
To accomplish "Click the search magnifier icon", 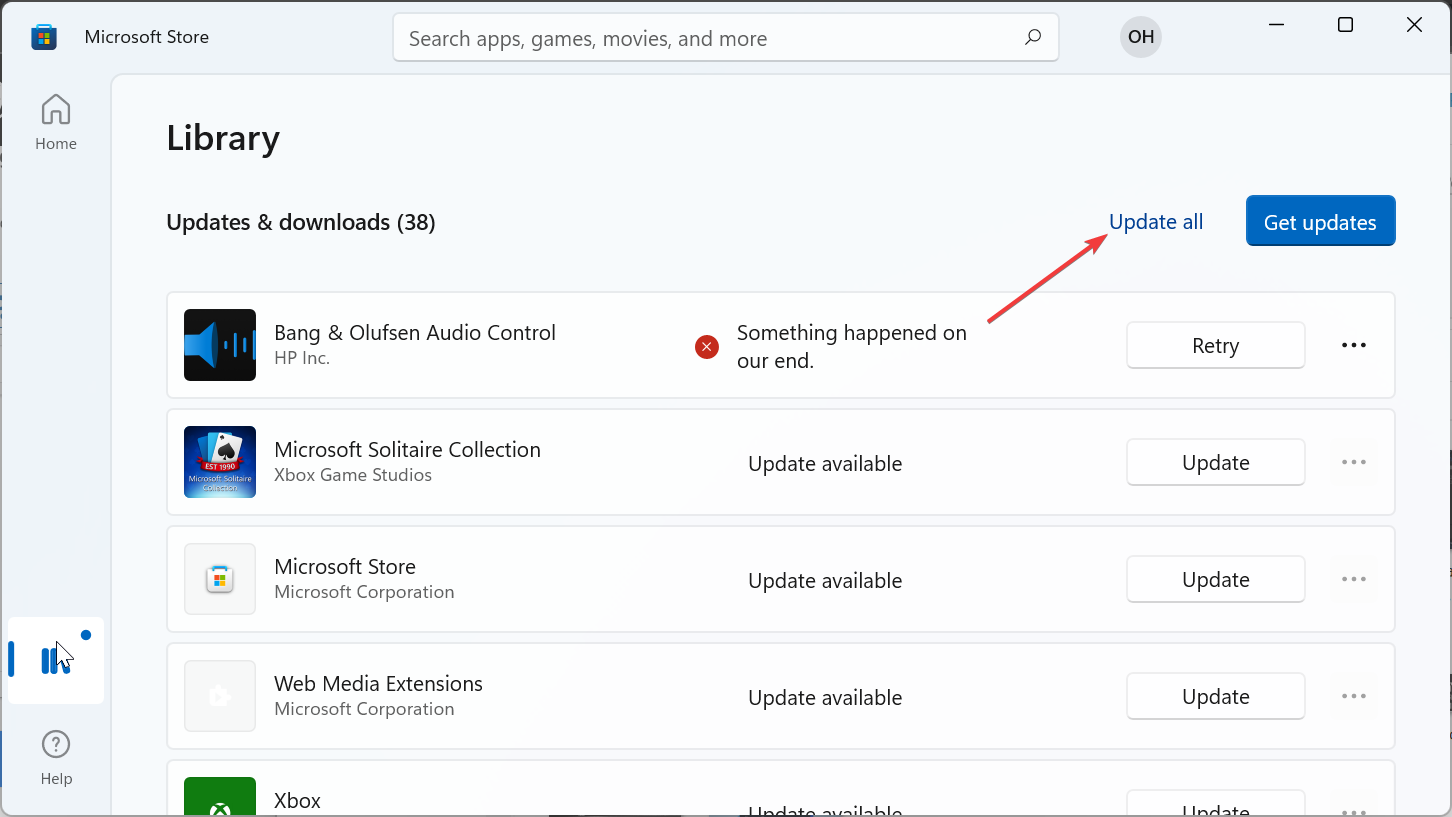I will point(1033,38).
